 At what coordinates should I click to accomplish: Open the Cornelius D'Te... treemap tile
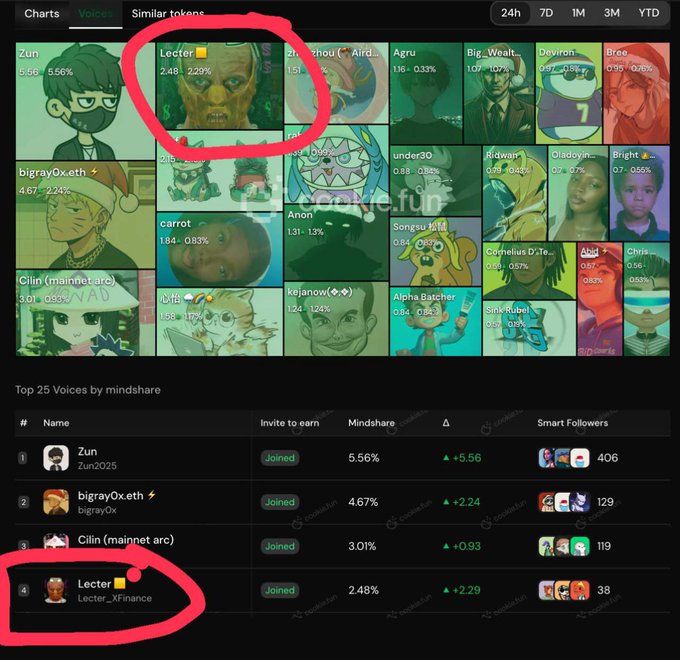click(529, 271)
